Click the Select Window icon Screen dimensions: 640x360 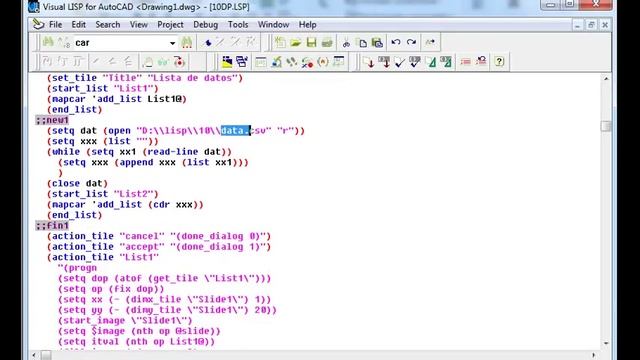[242, 62]
